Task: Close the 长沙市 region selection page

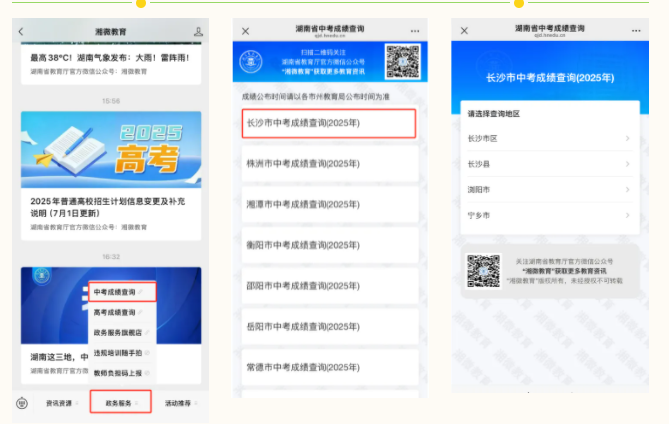Action: click(x=464, y=31)
